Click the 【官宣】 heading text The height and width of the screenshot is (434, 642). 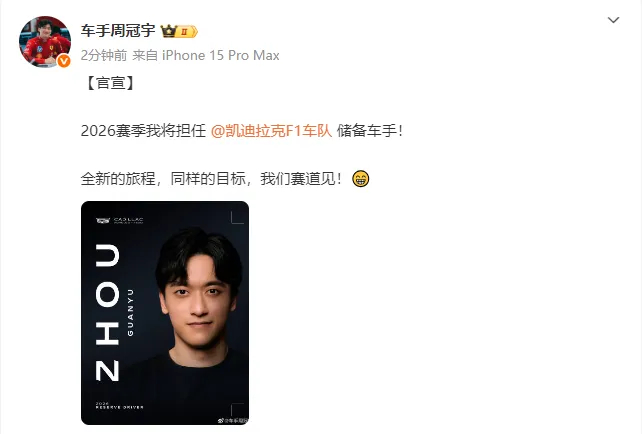click(110, 83)
